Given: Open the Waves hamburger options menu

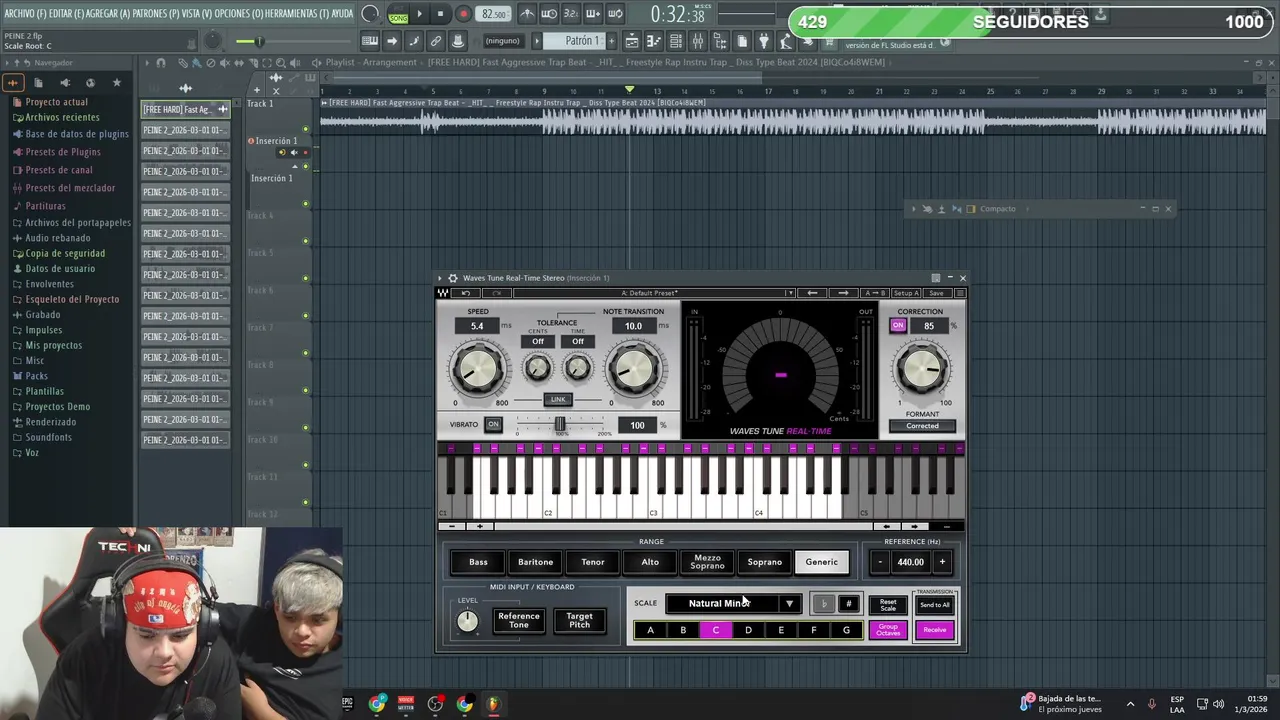Looking at the screenshot, I should [x=960, y=293].
